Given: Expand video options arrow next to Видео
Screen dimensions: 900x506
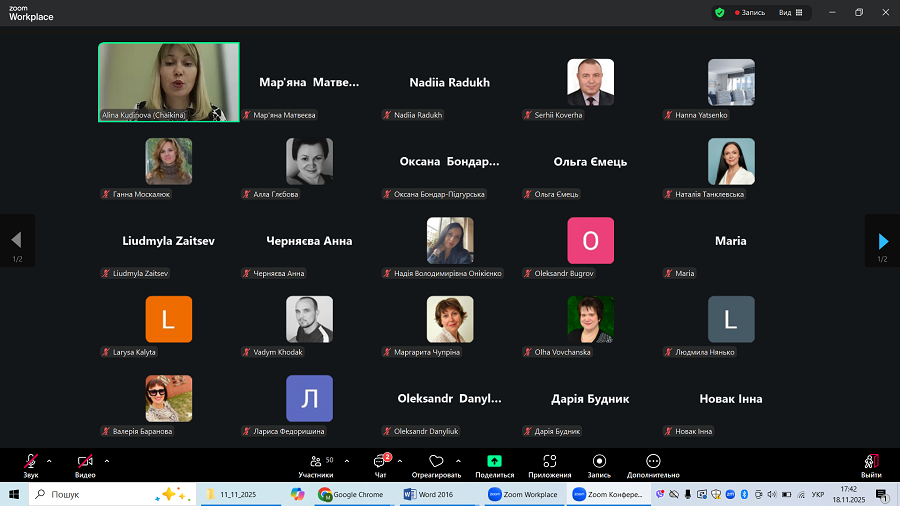Looking at the screenshot, I should (x=106, y=461).
